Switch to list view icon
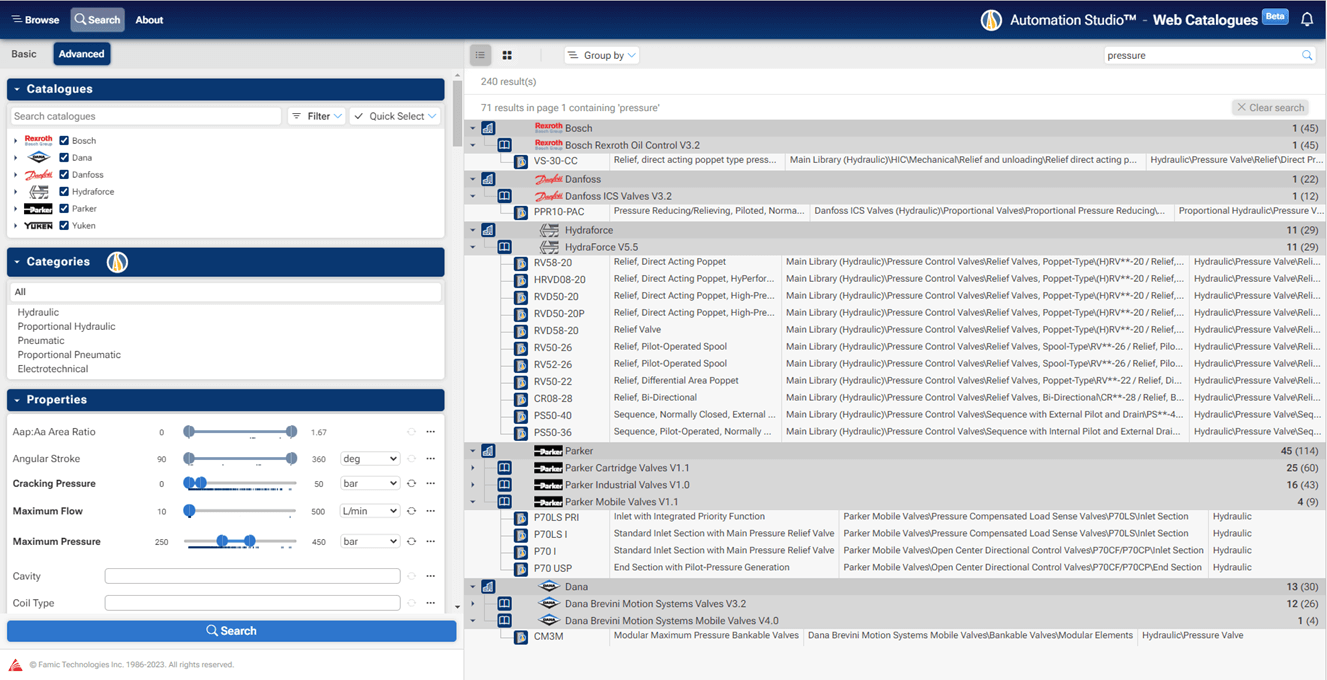The height and width of the screenshot is (680, 1327). [480, 55]
